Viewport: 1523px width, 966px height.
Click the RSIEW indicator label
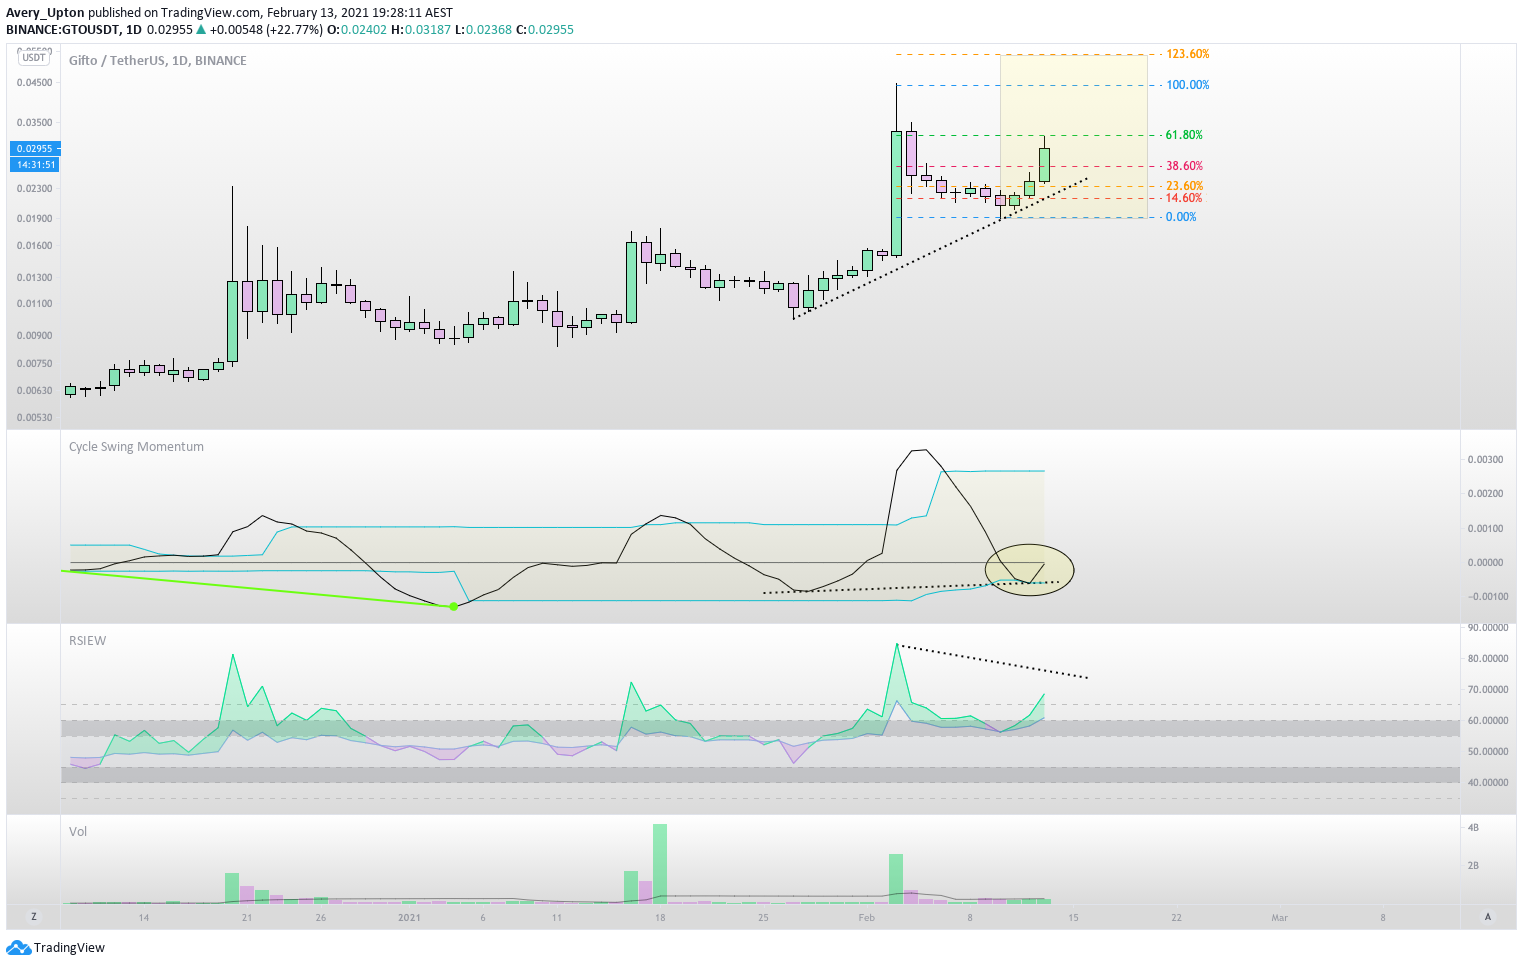pyautogui.click(x=87, y=641)
